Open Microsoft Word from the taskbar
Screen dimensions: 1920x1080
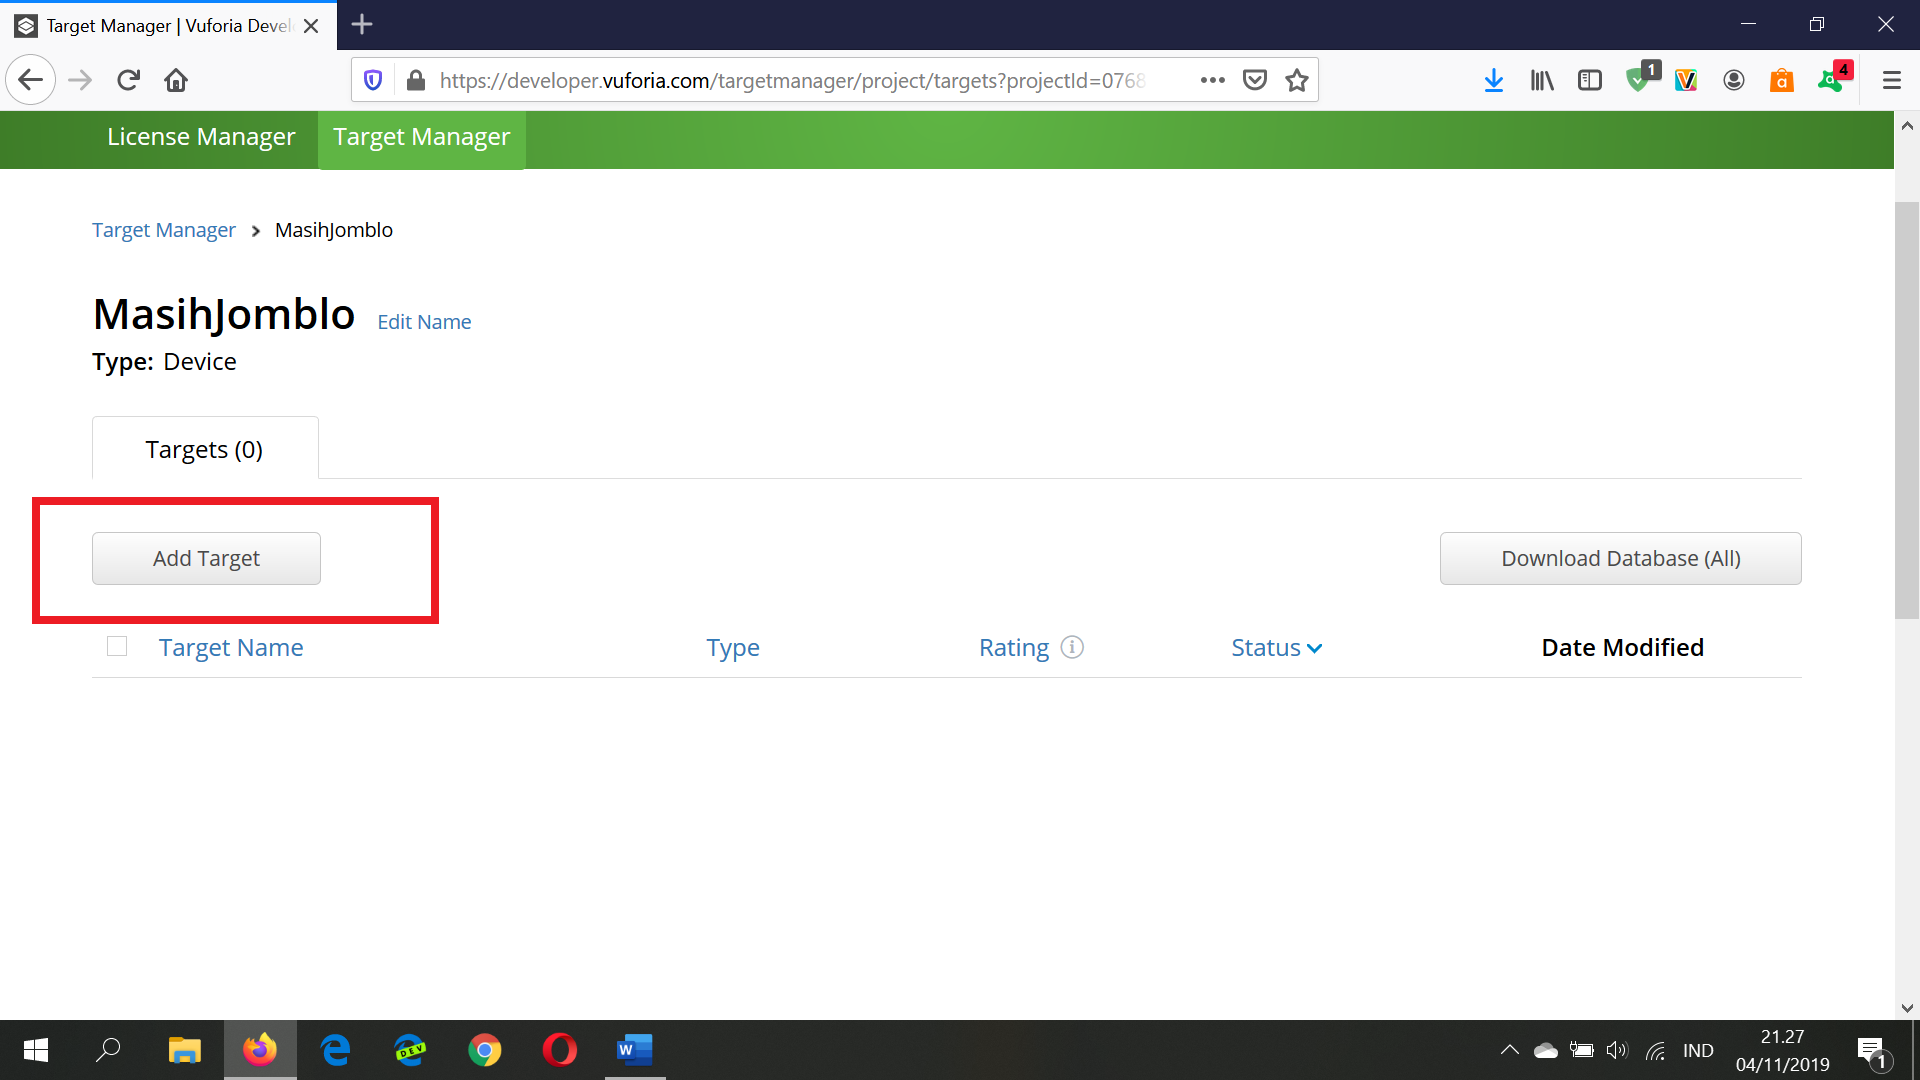[x=634, y=1050]
